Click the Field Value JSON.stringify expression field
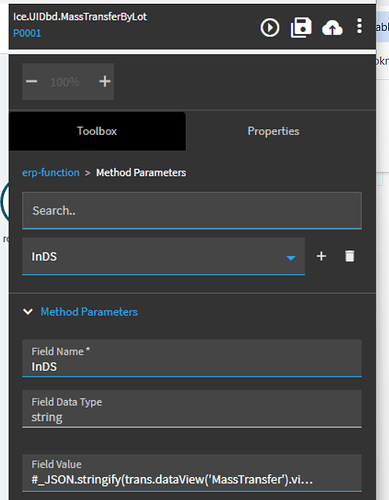The height and width of the screenshot is (500, 389). tap(192, 473)
